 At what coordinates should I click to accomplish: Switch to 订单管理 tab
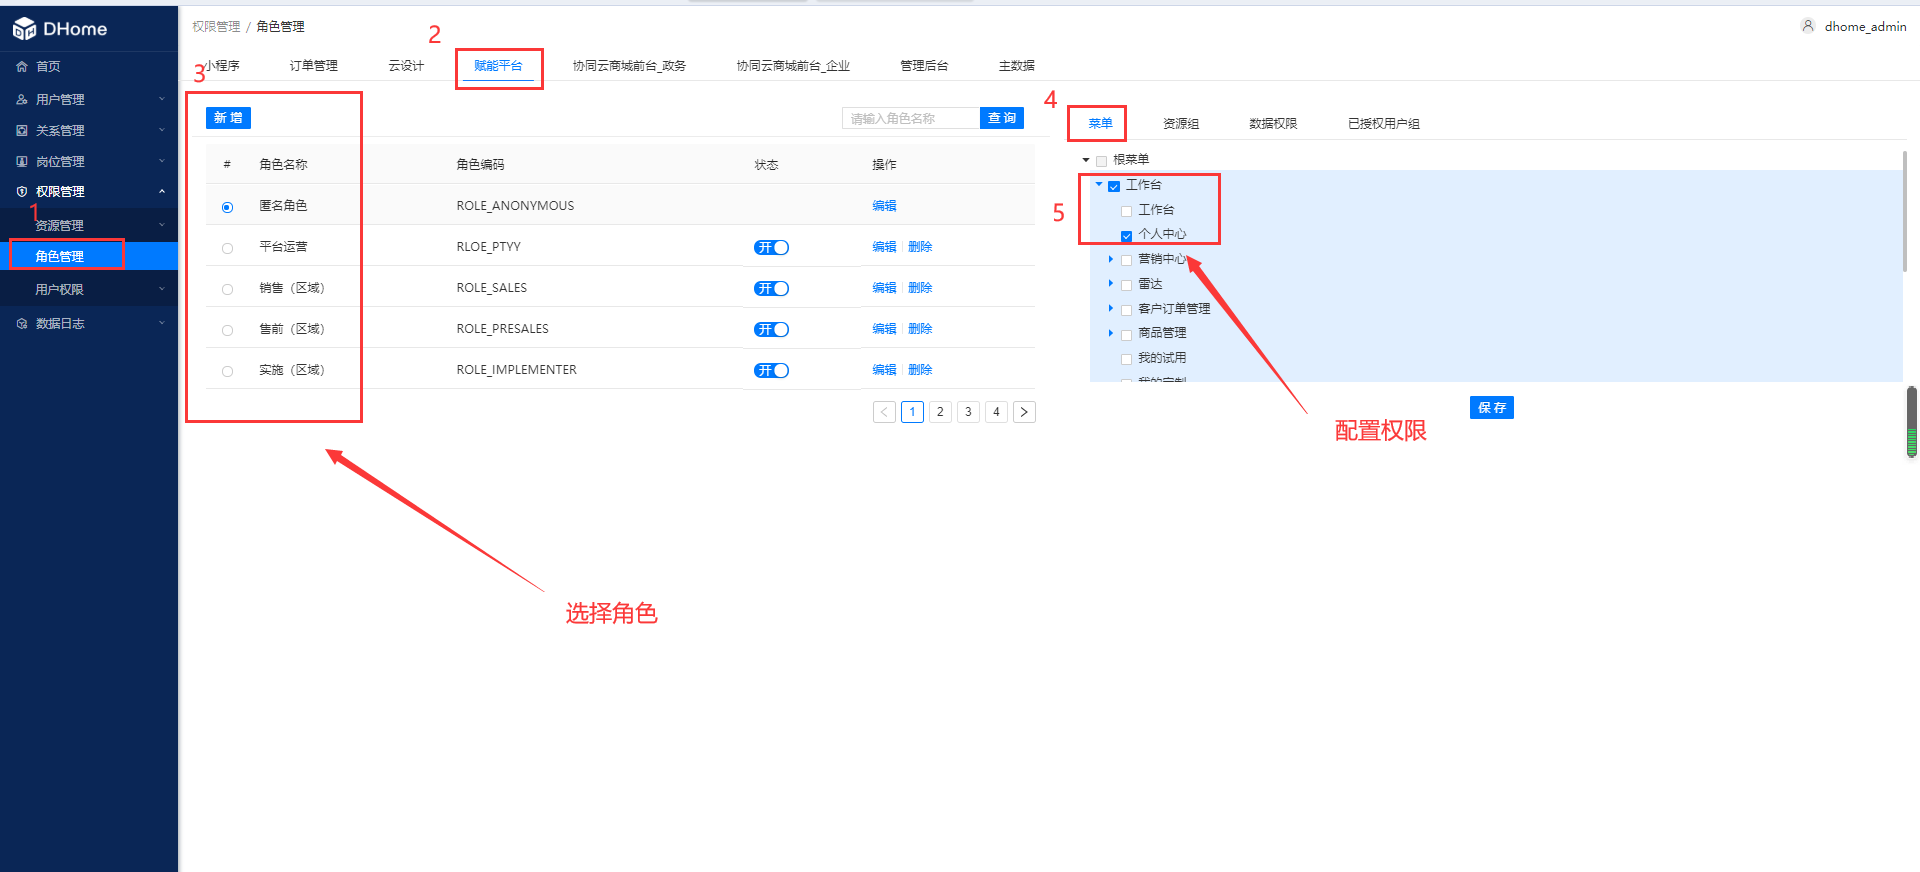click(x=314, y=66)
